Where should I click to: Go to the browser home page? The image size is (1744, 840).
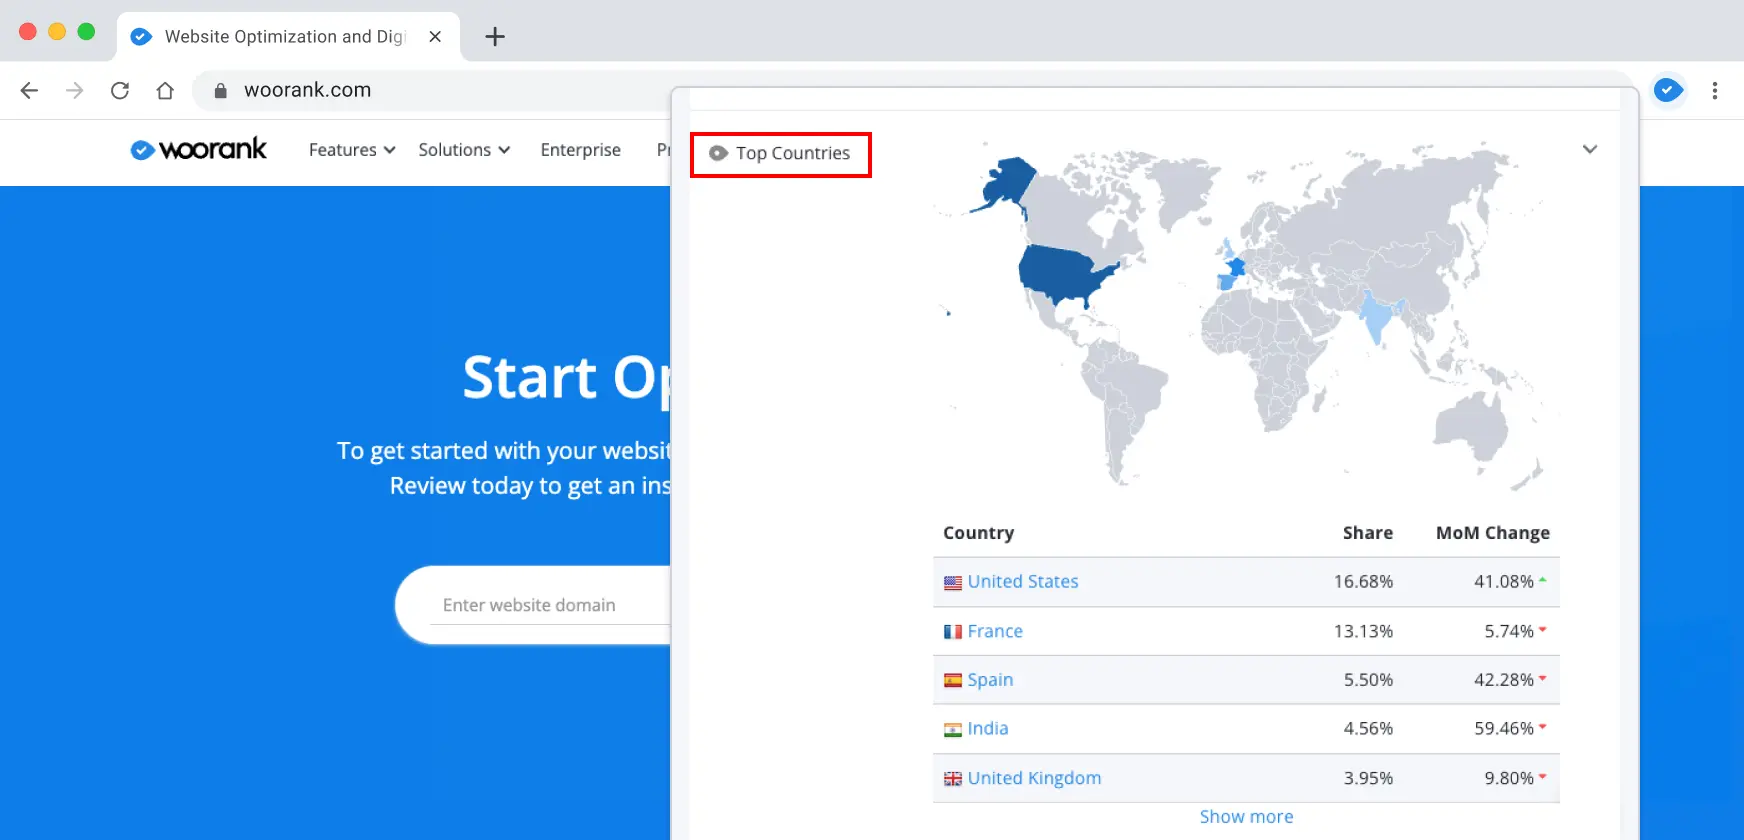[x=165, y=90]
